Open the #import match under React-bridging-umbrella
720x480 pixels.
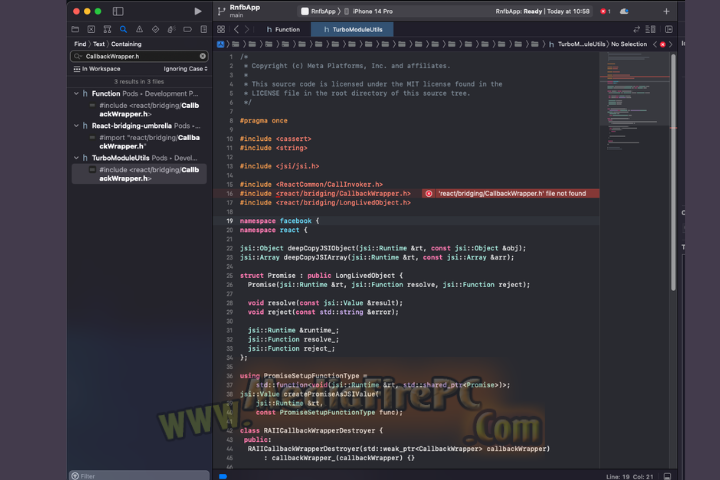[144, 142]
